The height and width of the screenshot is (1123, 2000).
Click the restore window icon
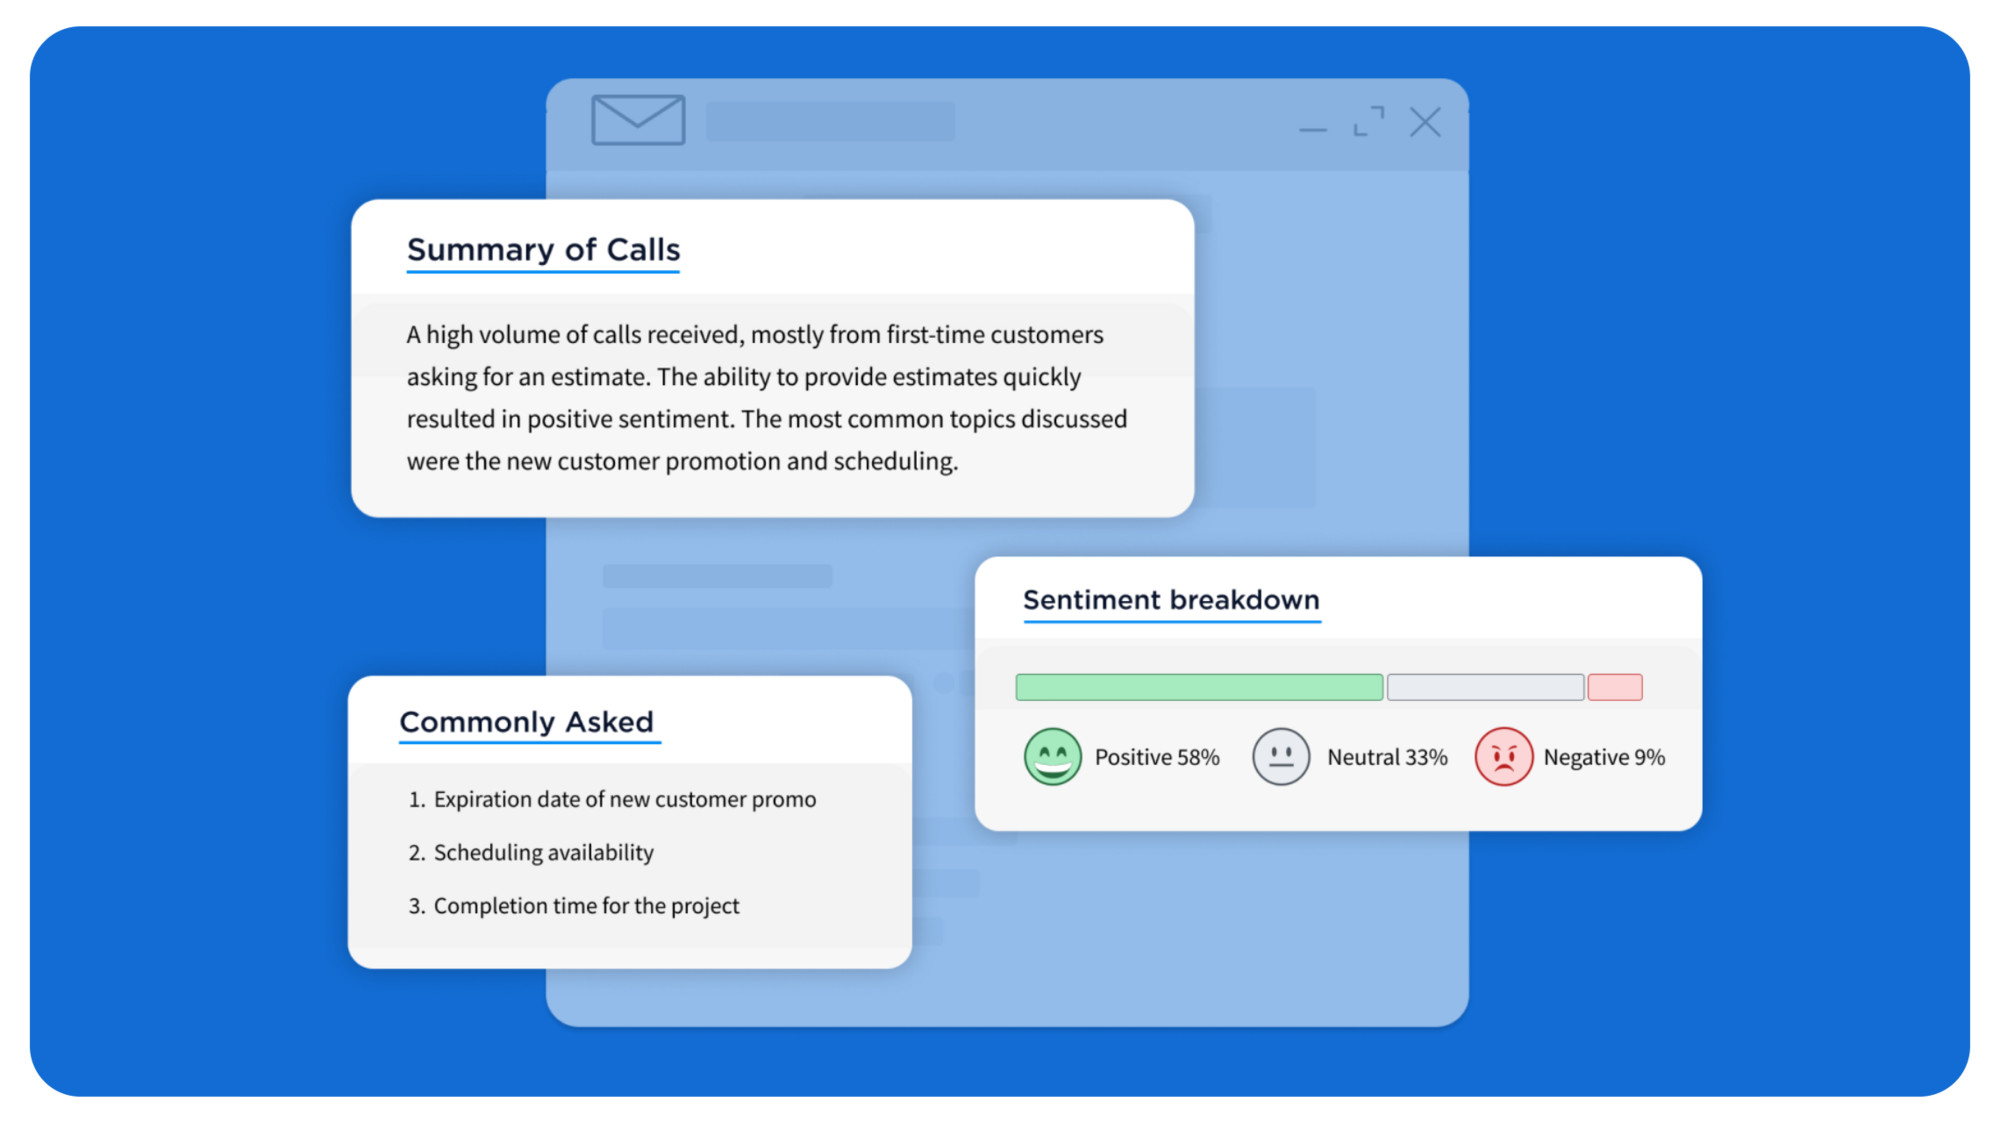click(x=1368, y=122)
